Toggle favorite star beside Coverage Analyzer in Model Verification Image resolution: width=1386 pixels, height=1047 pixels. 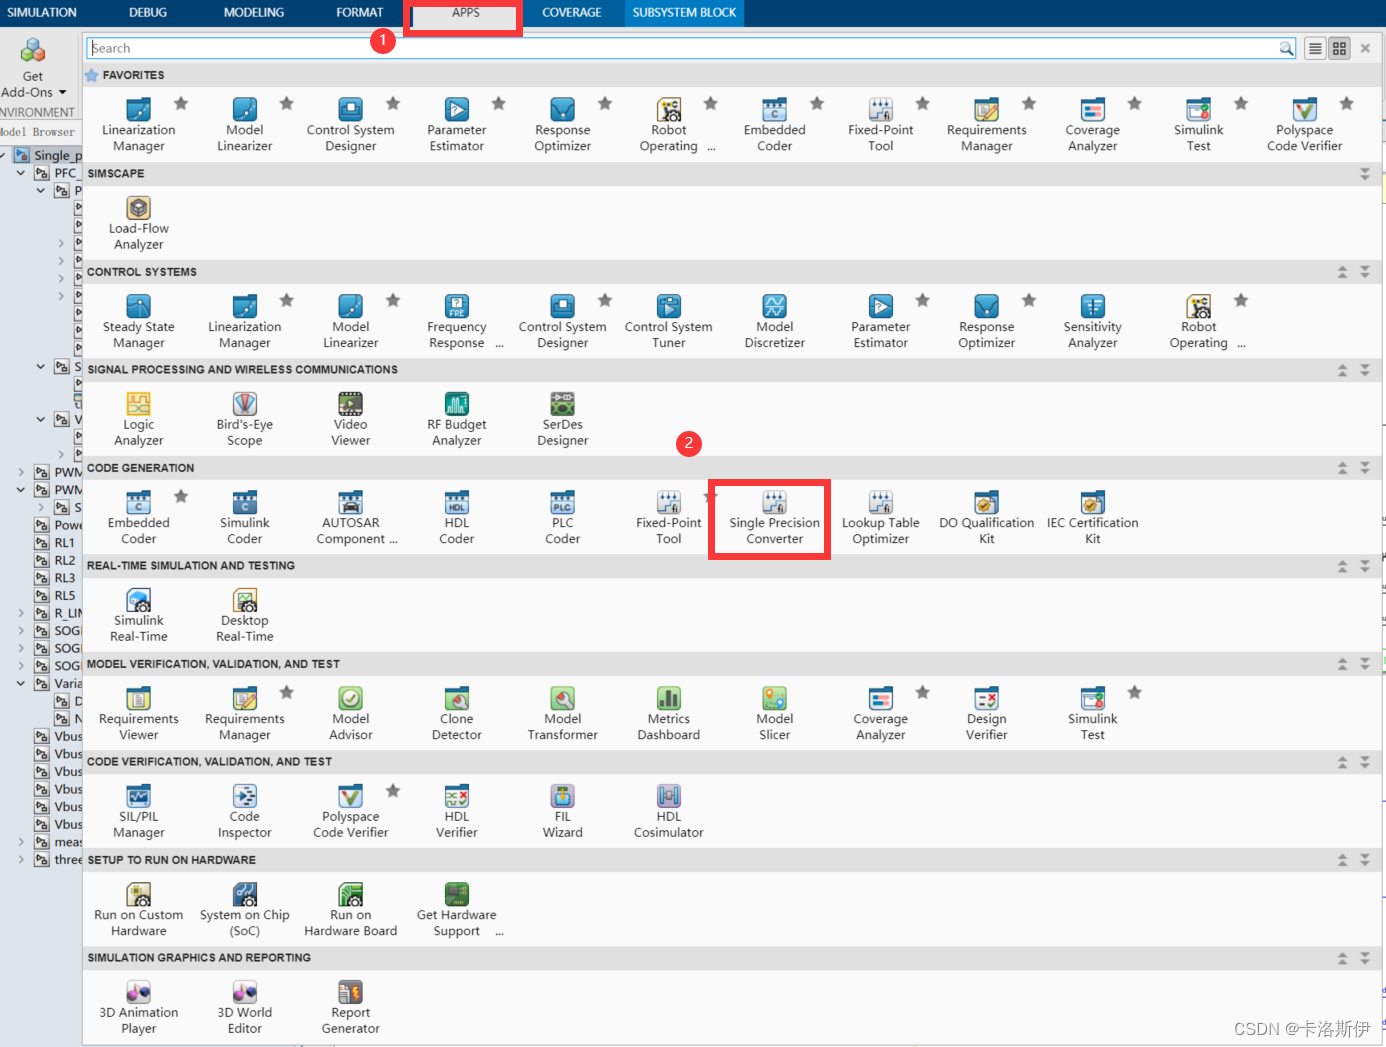[x=923, y=692]
